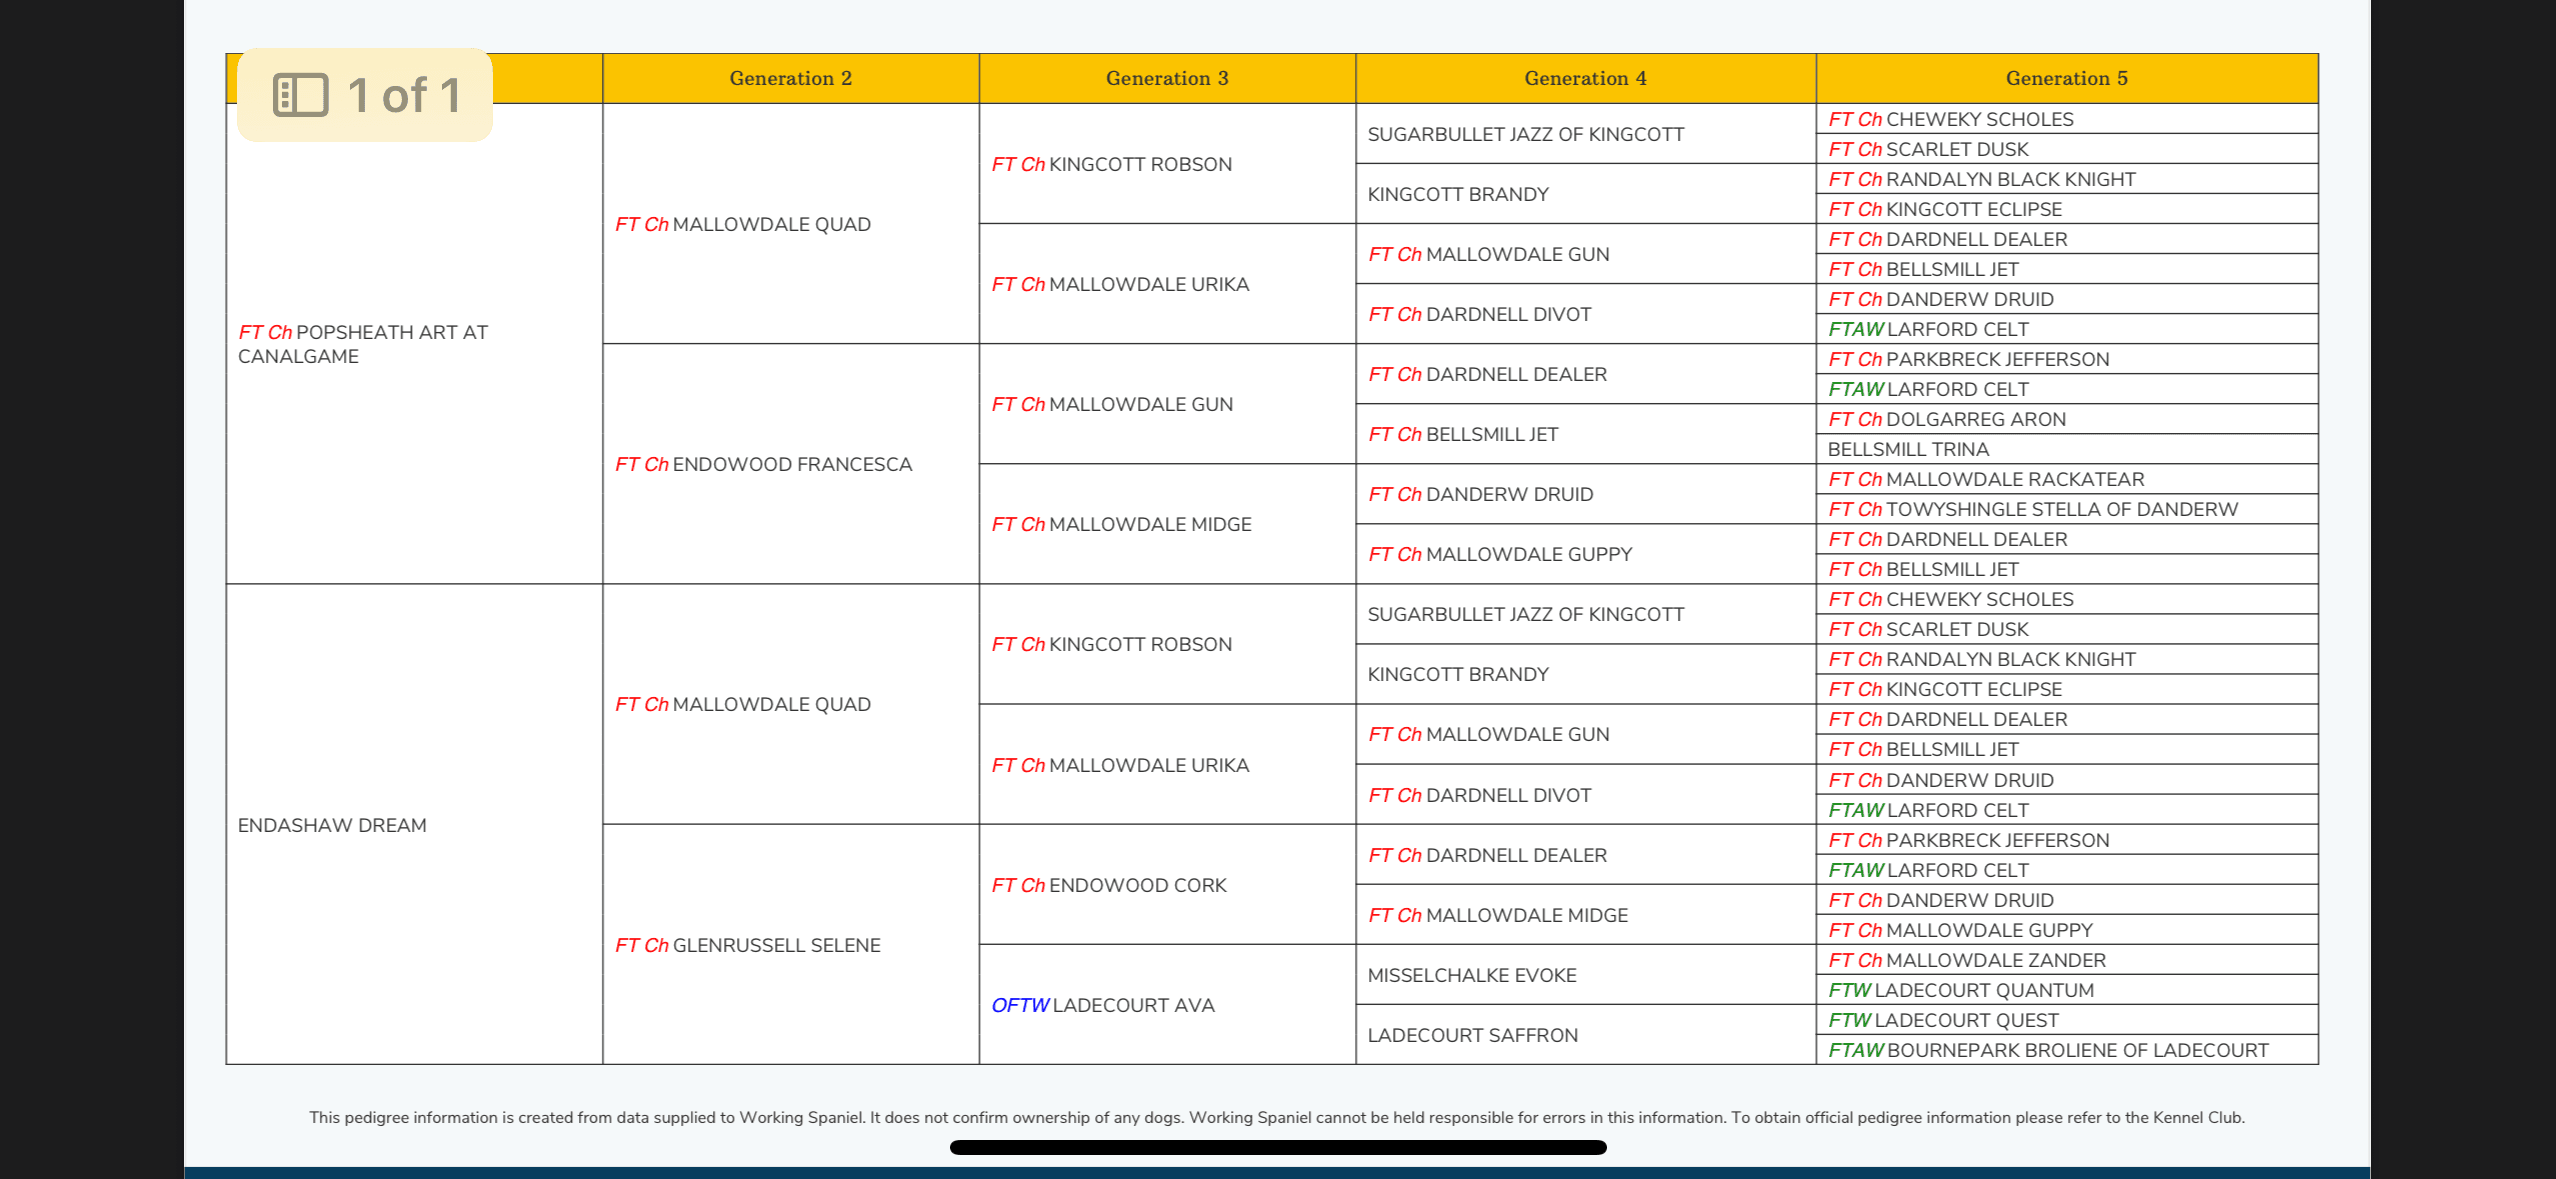2556x1179 pixels.
Task: Select BELLSMILL TRINA in Generation 5
Action: 1908,449
